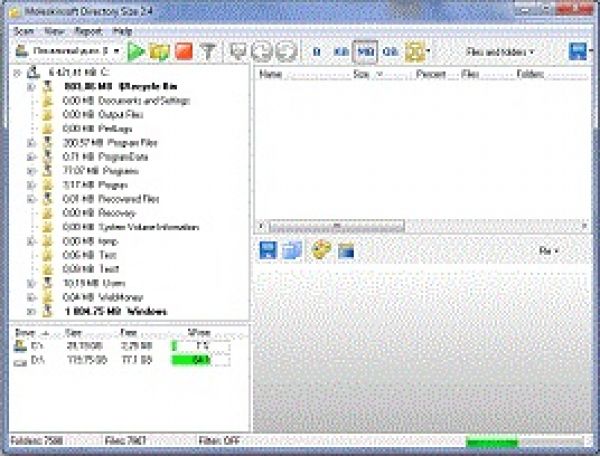Show sizes in gigabytes with the GB button
This screenshot has width=600, height=456.
coord(390,52)
